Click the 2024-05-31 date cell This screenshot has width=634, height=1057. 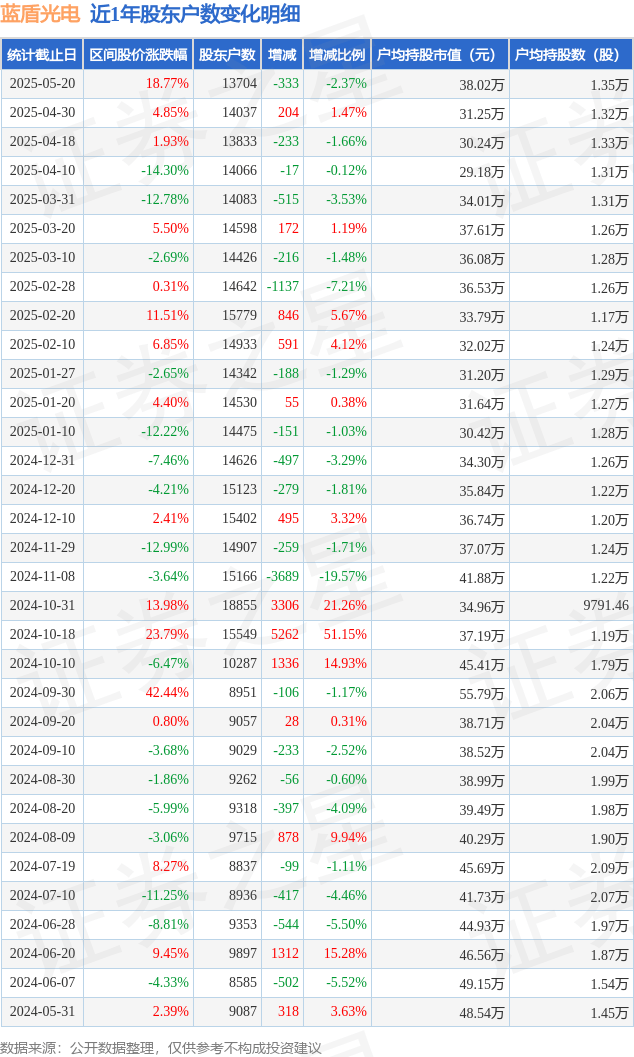point(42,1011)
